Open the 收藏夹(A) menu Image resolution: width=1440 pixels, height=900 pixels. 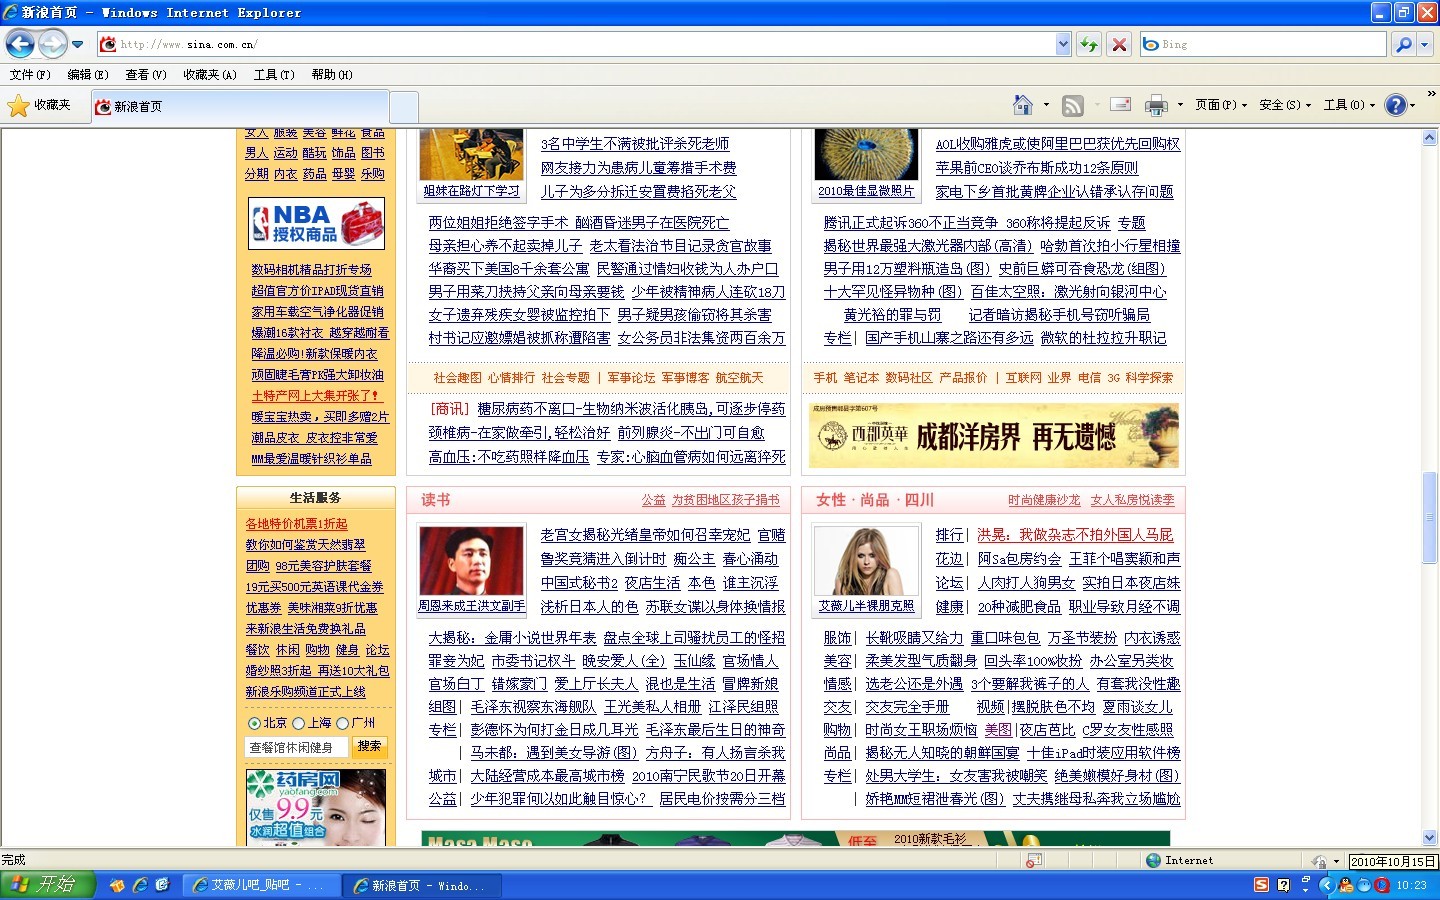click(x=210, y=74)
